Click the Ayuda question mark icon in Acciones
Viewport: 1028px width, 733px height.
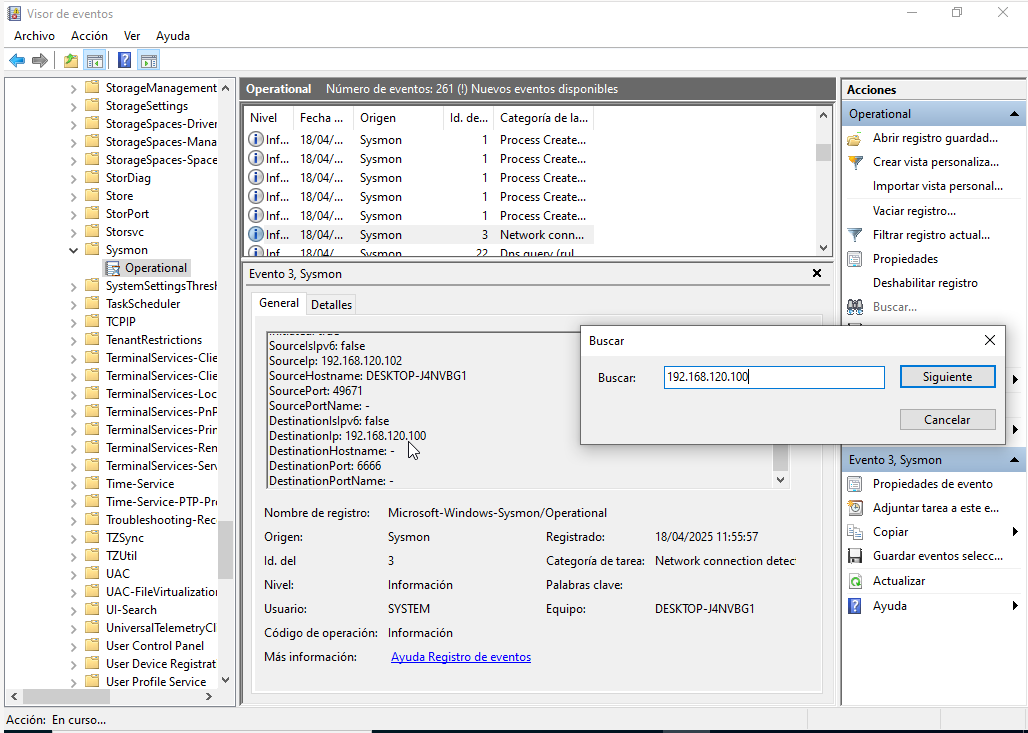point(854,606)
